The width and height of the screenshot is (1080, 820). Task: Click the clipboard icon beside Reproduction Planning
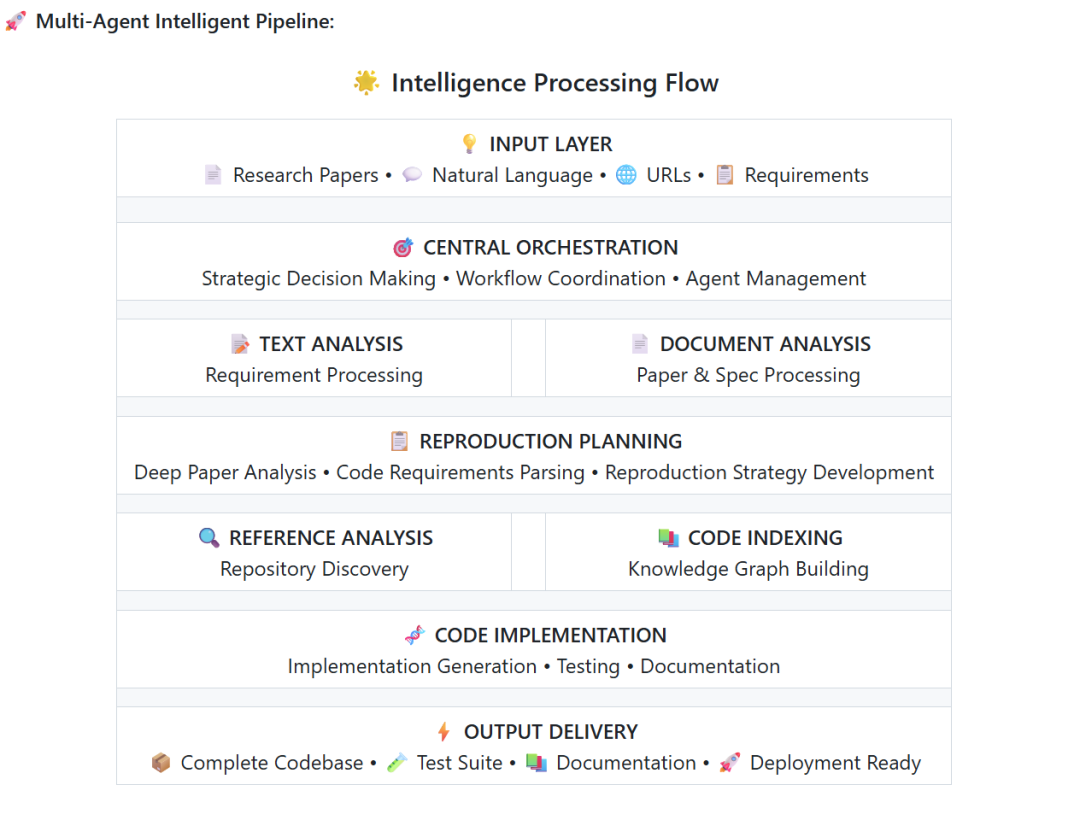coord(399,441)
